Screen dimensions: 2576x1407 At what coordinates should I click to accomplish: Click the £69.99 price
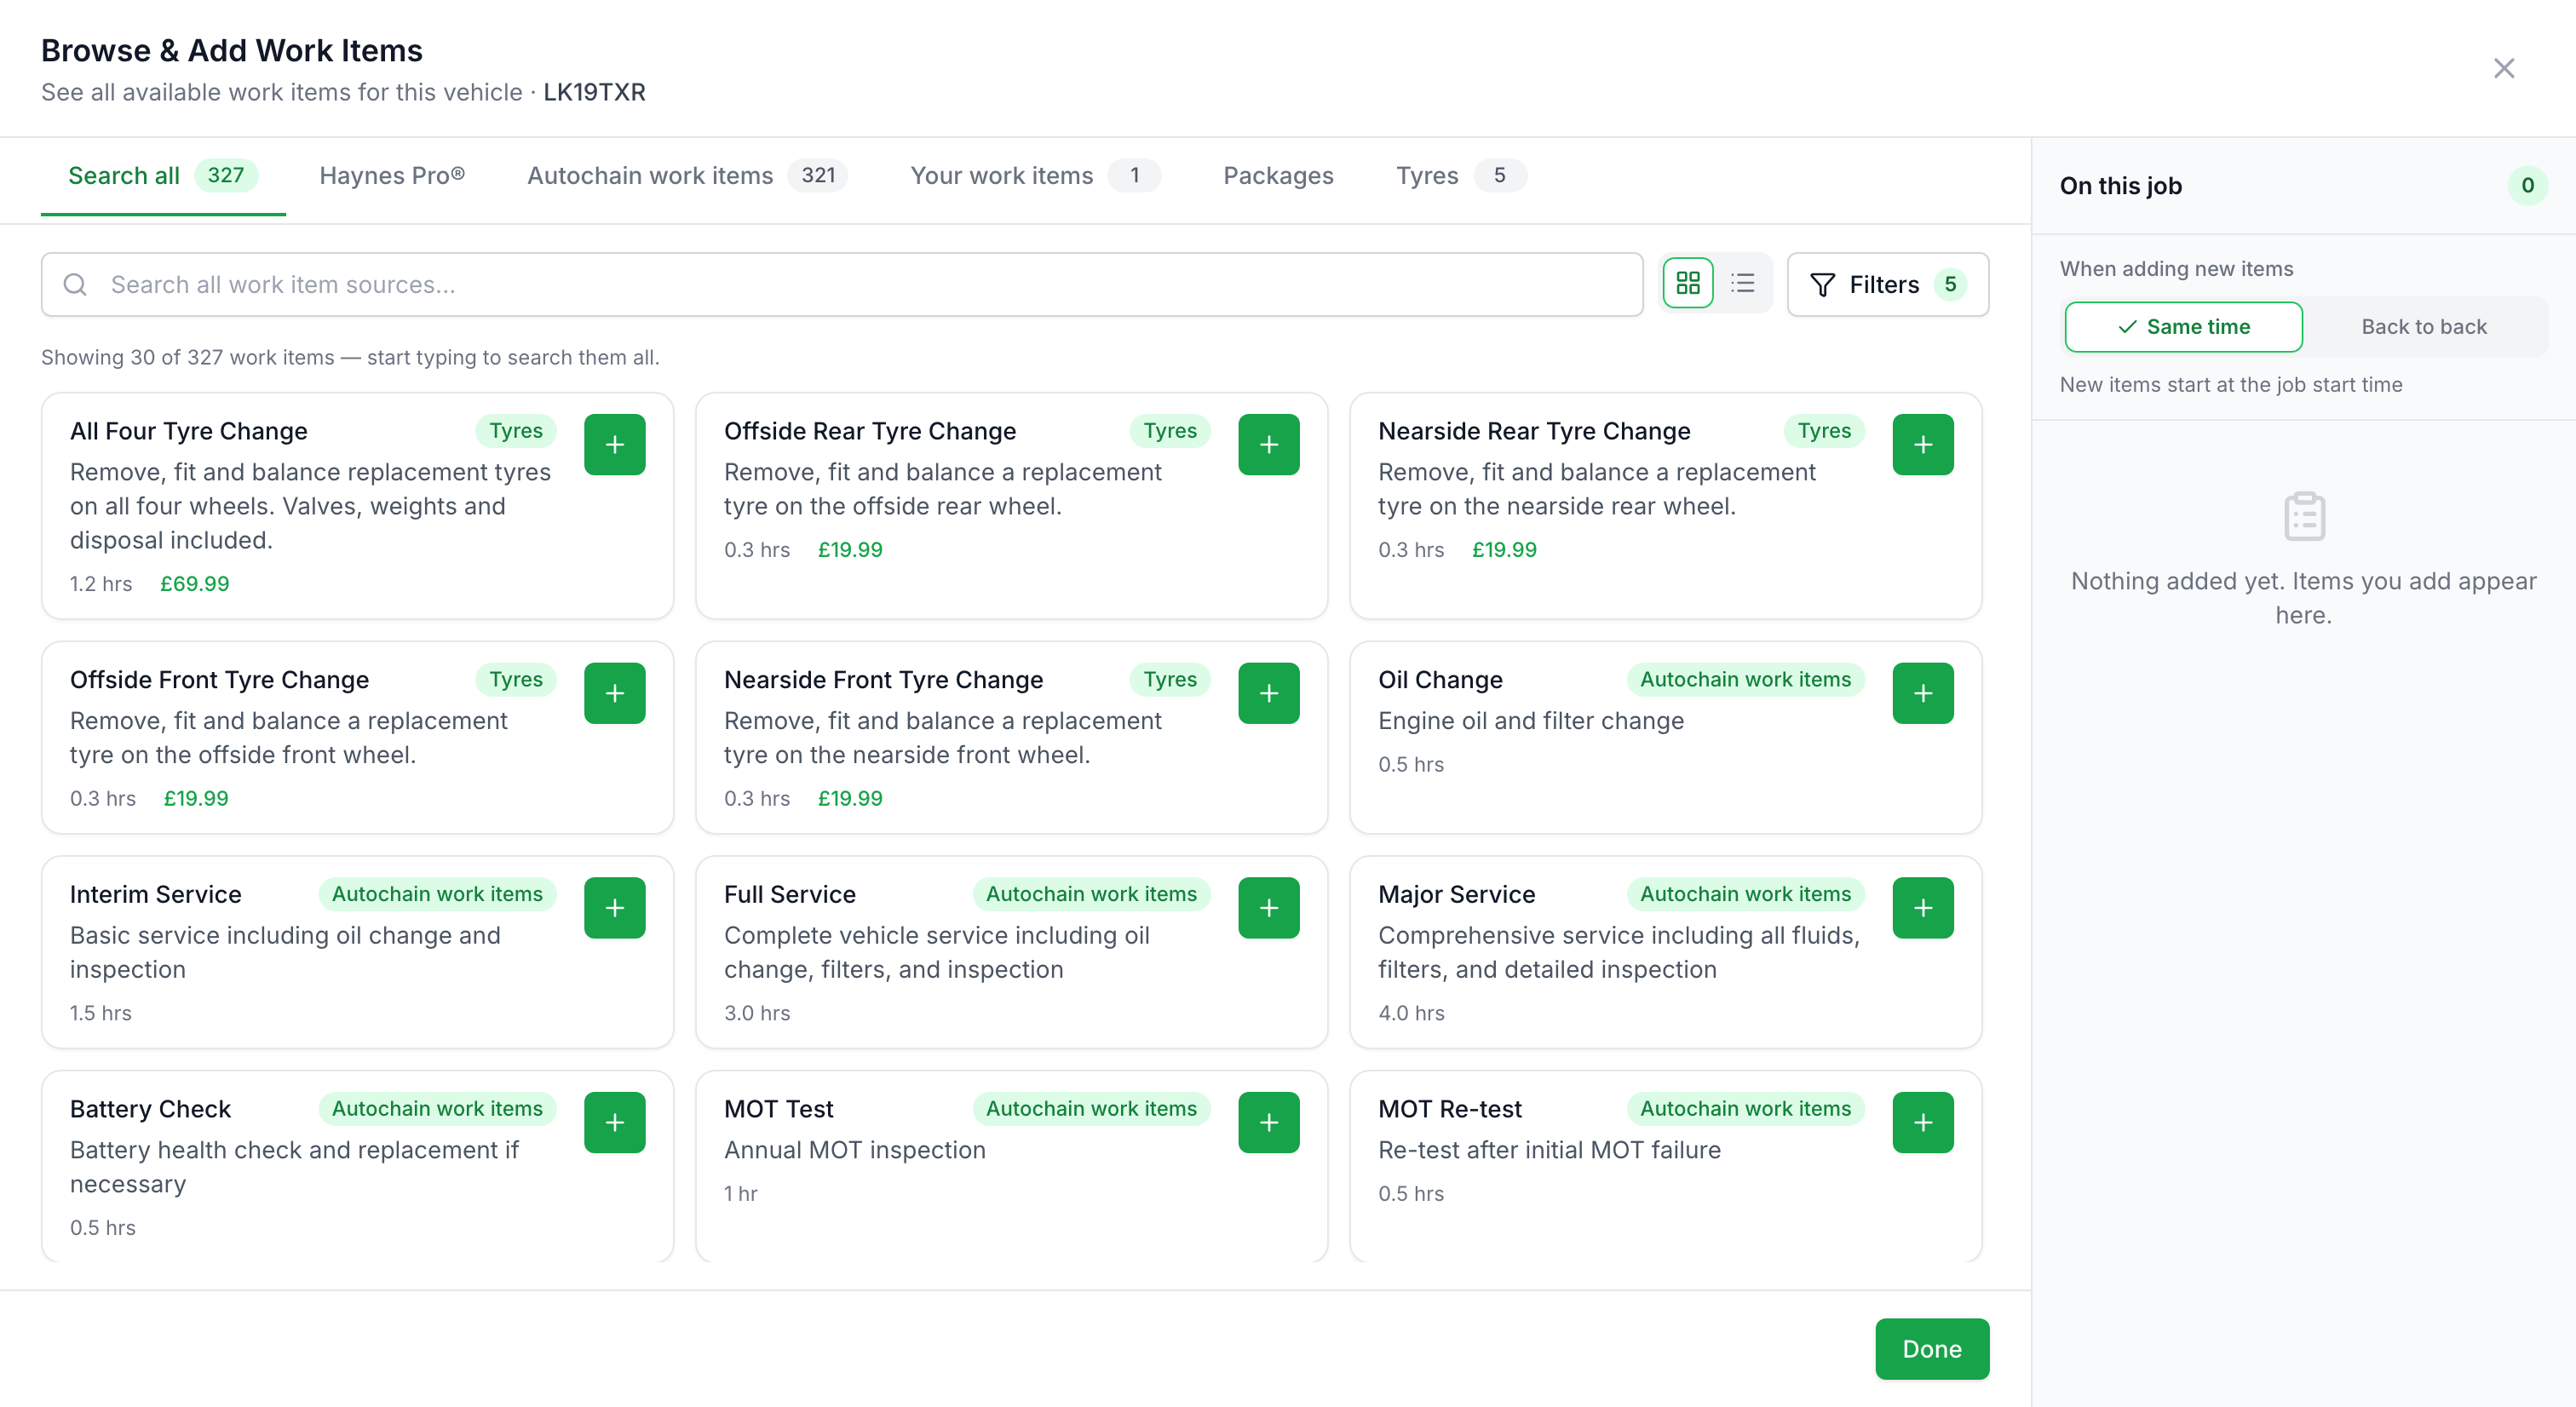click(194, 584)
